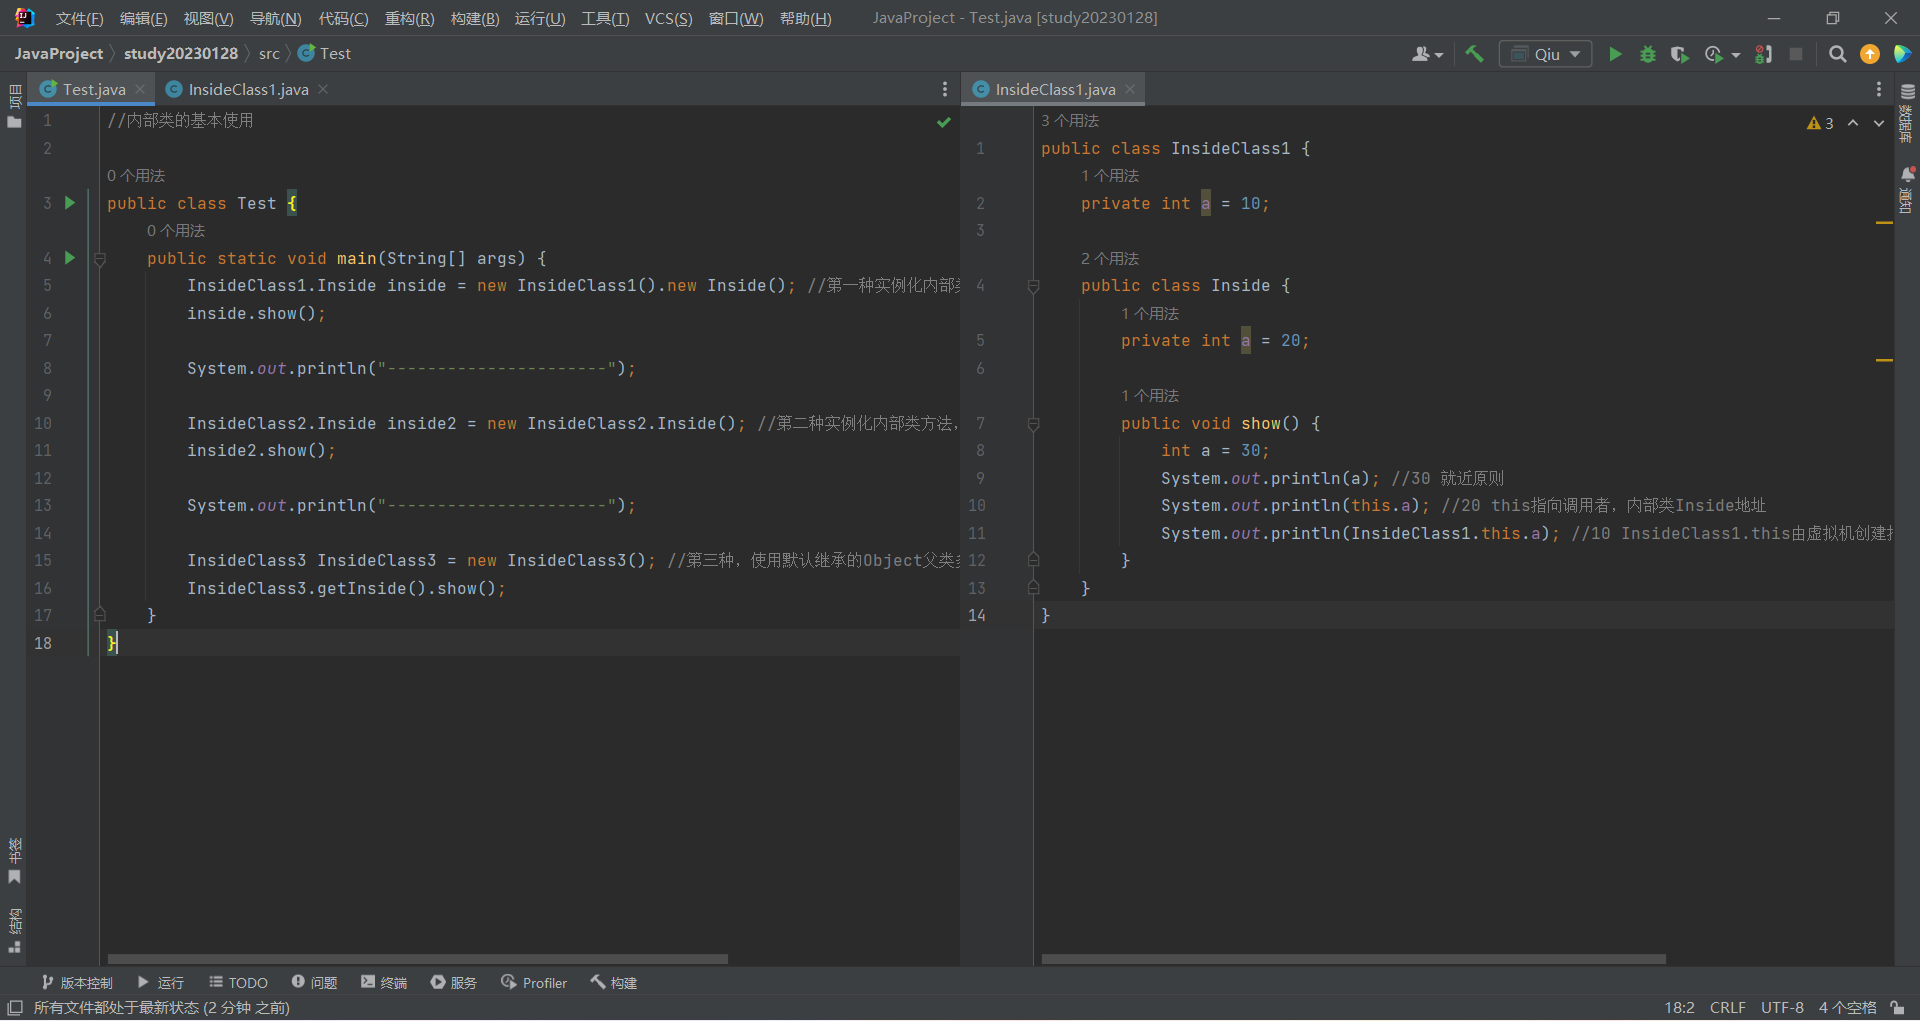Click run gutter arrow beside class Test

pyautogui.click(x=70, y=203)
